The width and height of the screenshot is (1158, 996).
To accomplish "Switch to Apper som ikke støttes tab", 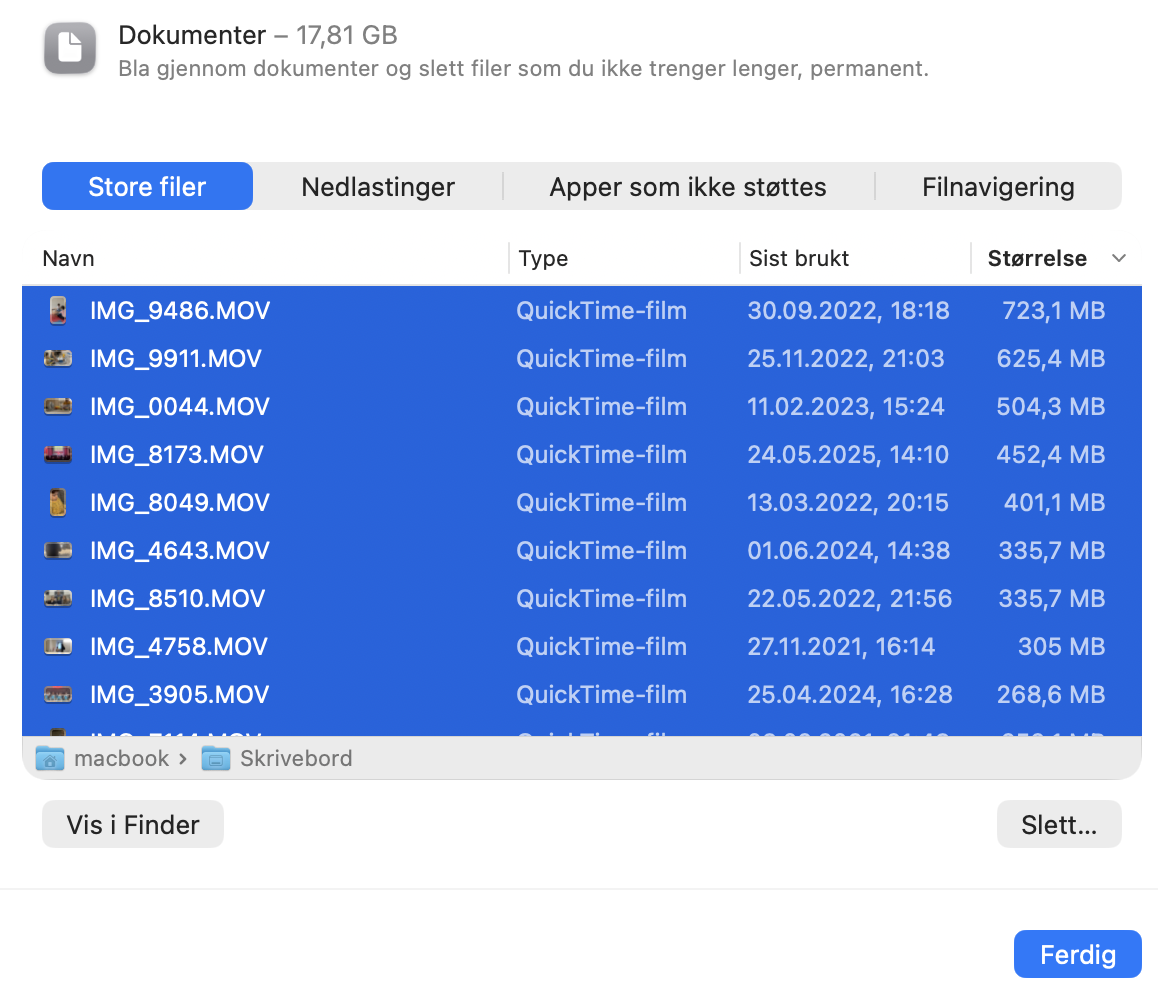I will pyautogui.click(x=688, y=186).
